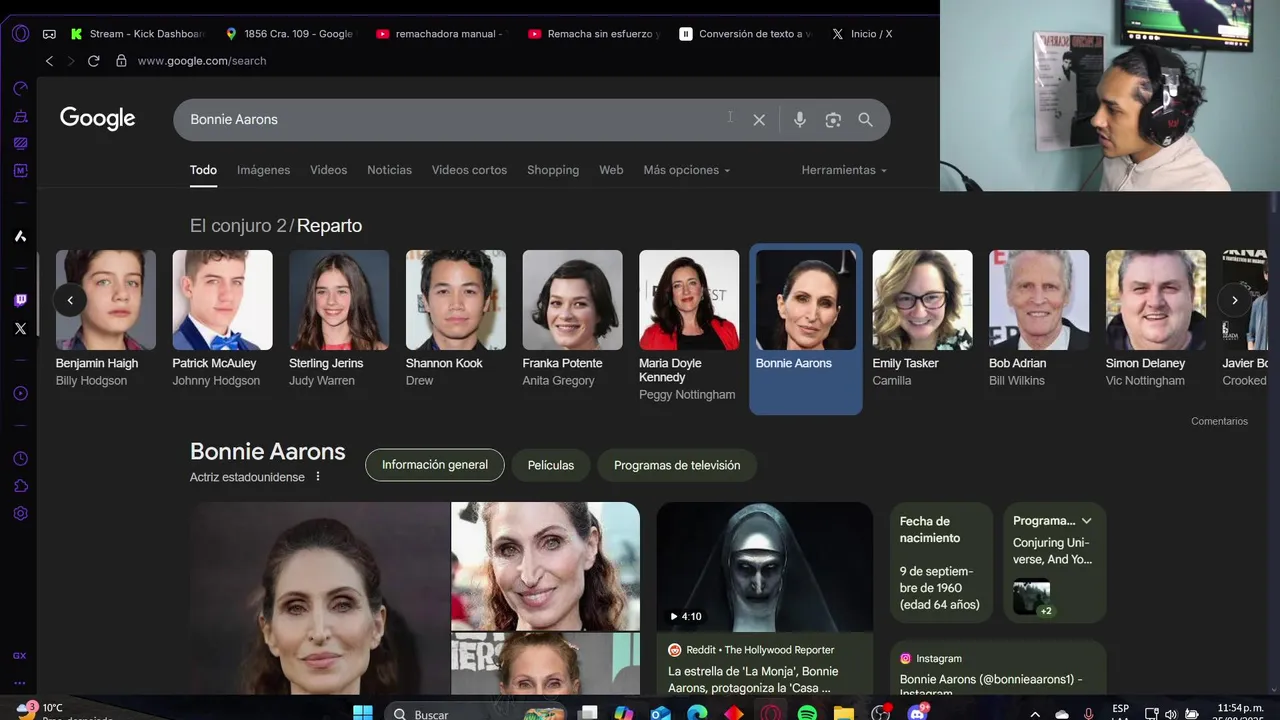
Task: Click the address bar URL www.google.com/search
Action: 202,61
